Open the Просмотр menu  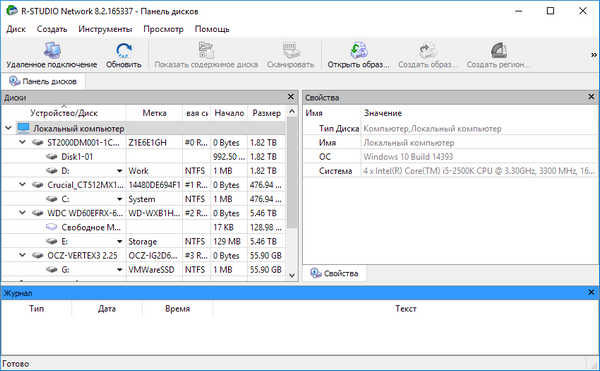click(x=163, y=29)
